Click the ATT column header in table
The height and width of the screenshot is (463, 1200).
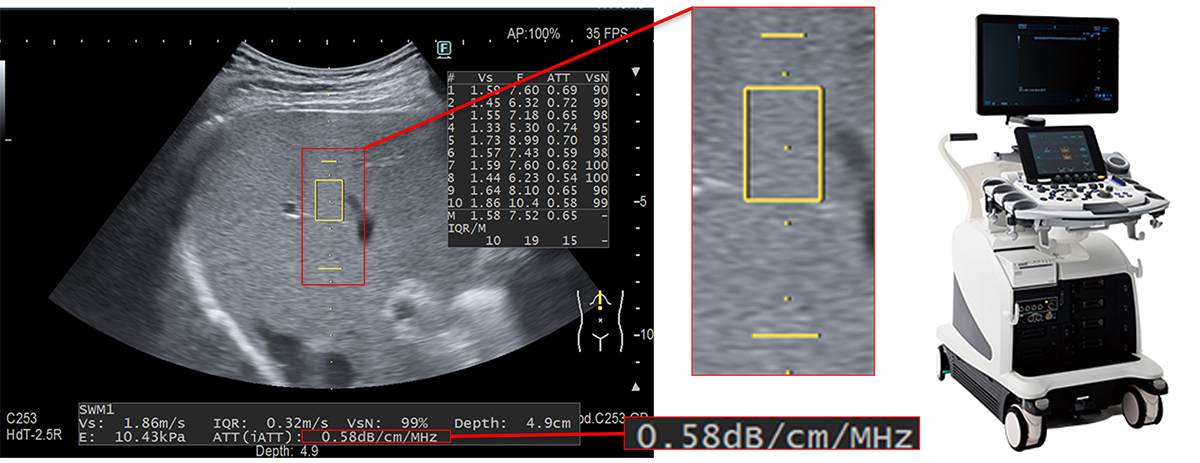click(x=559, y=77)
